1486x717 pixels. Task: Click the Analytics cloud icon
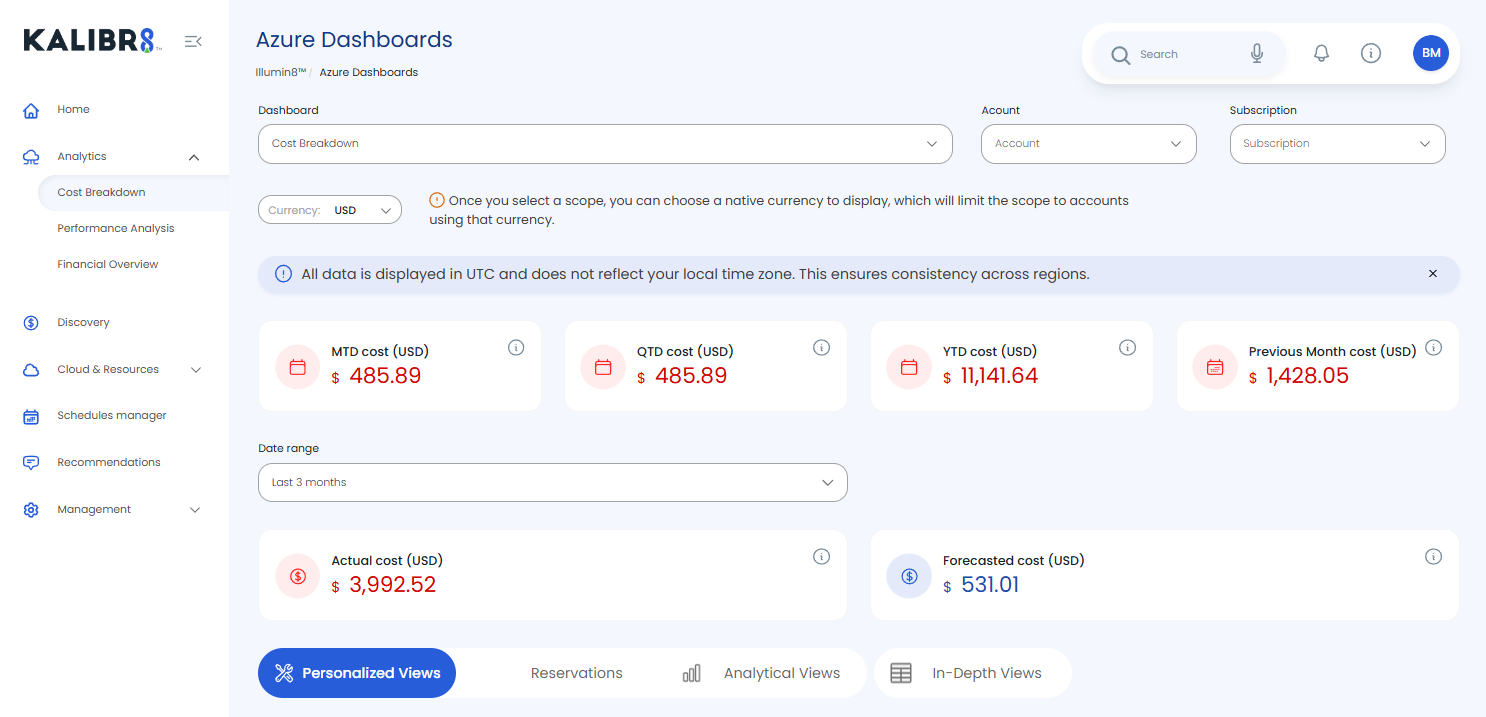(31, 157)
